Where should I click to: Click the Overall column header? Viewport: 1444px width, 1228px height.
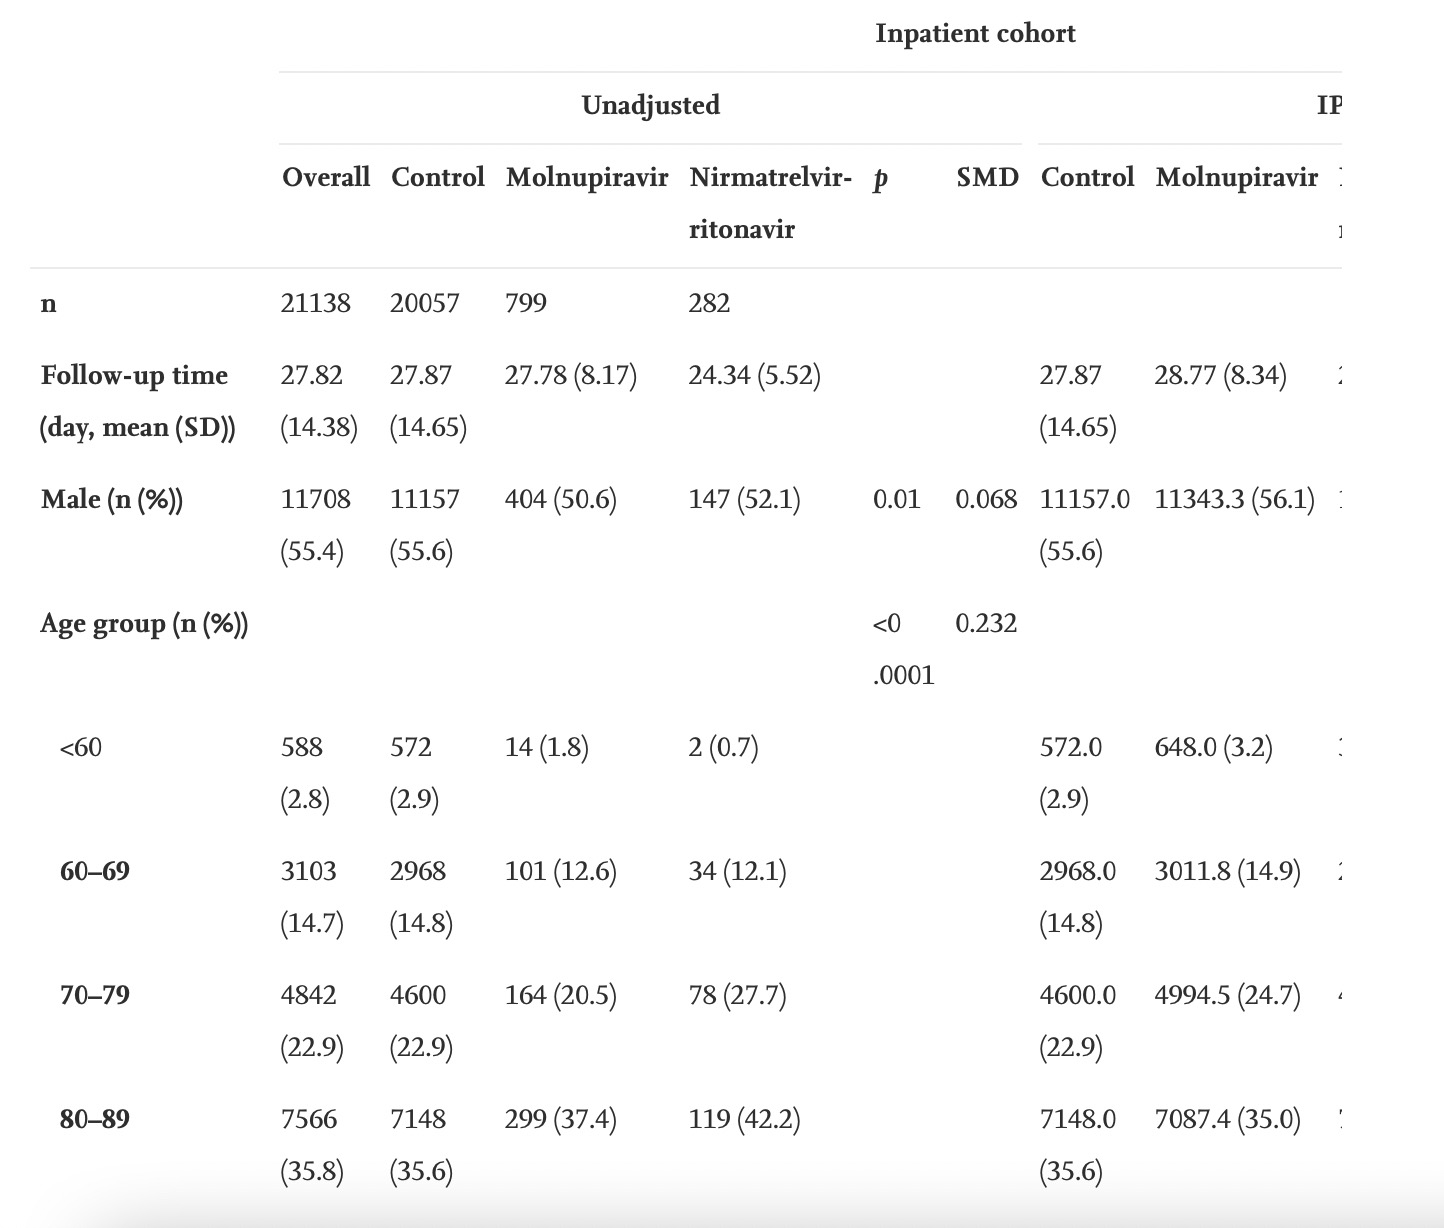pyautogui.click(x=326, y=178)
